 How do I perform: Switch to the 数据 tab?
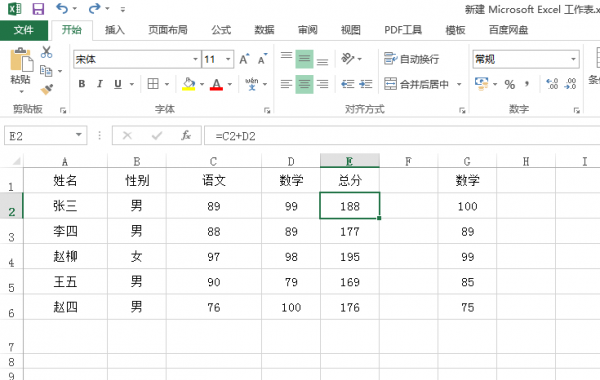(x=264, y=30)
